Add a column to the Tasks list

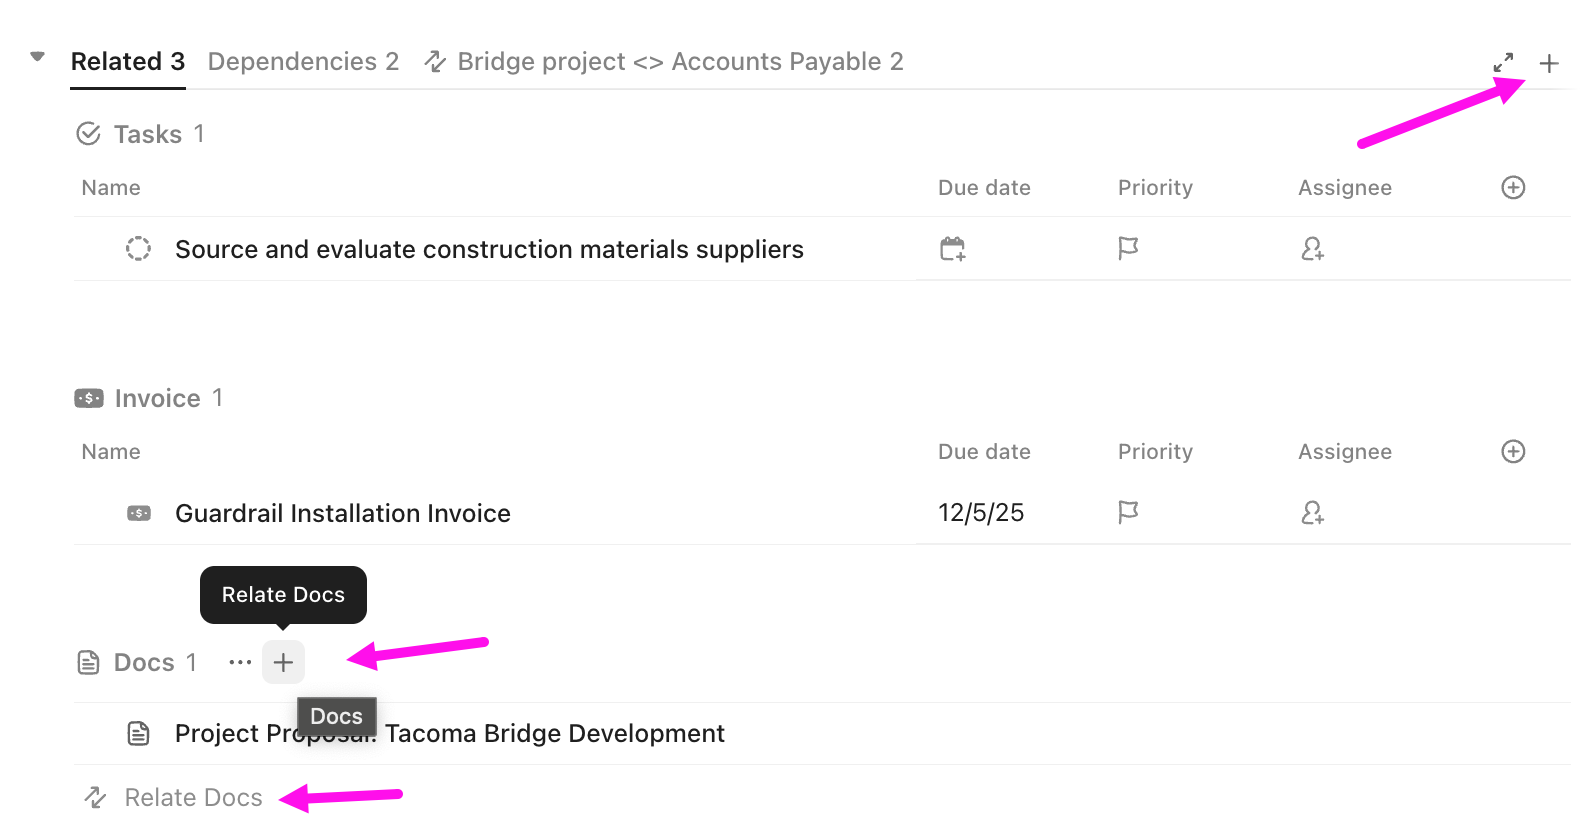point(1513,187)
